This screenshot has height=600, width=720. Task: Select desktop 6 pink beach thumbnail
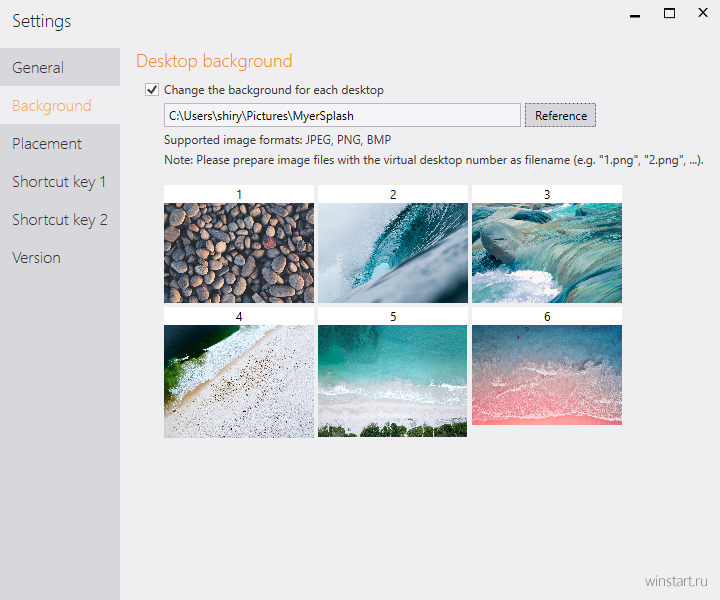click(x=547, y=375)
